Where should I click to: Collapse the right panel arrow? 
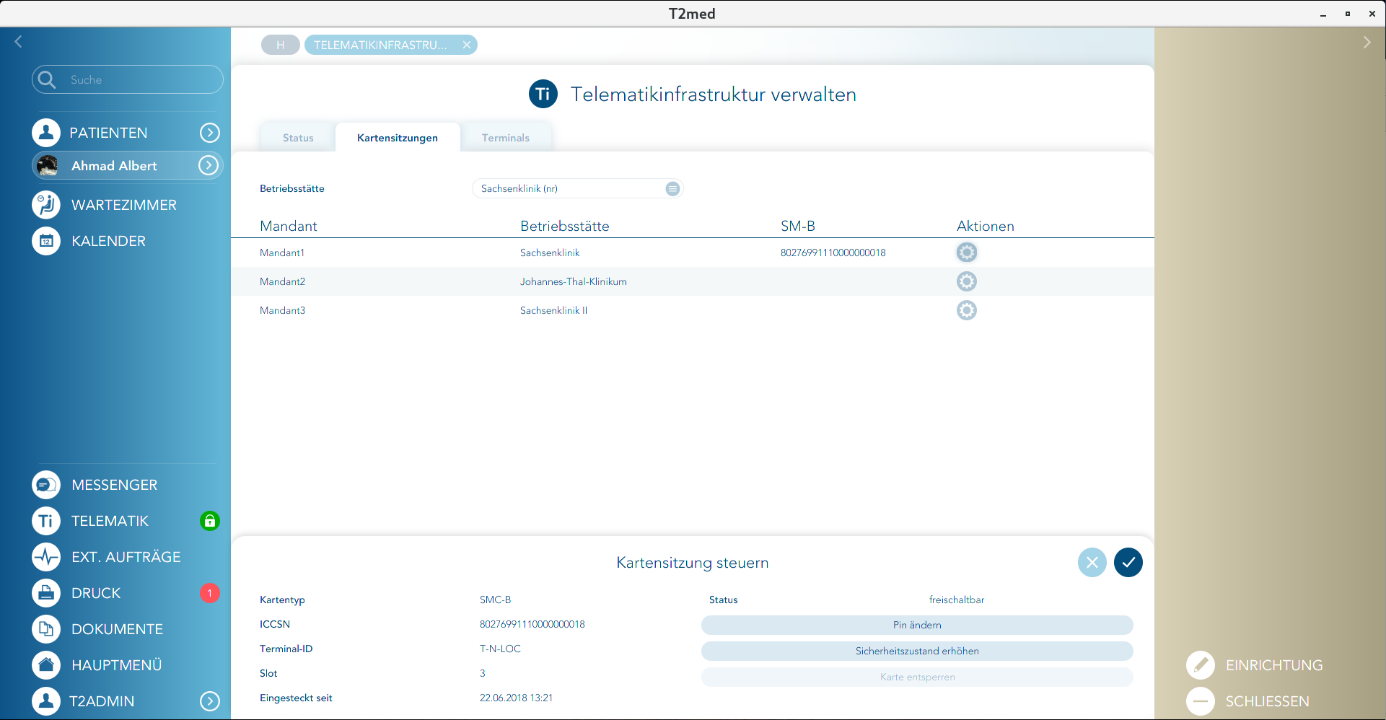1367,42
